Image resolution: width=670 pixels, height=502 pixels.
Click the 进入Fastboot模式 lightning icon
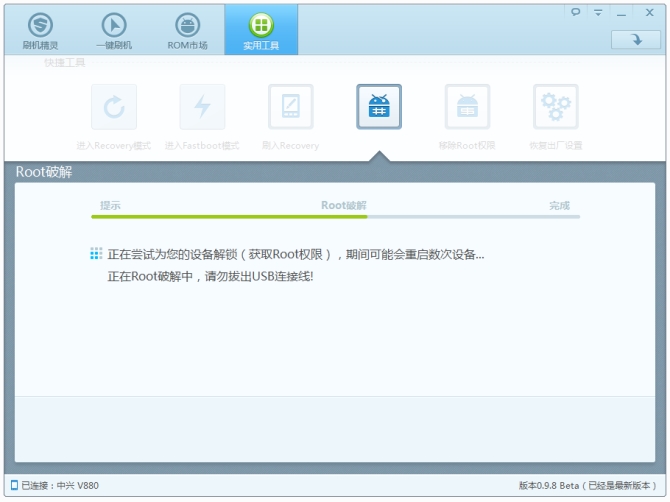coord(202,107)
